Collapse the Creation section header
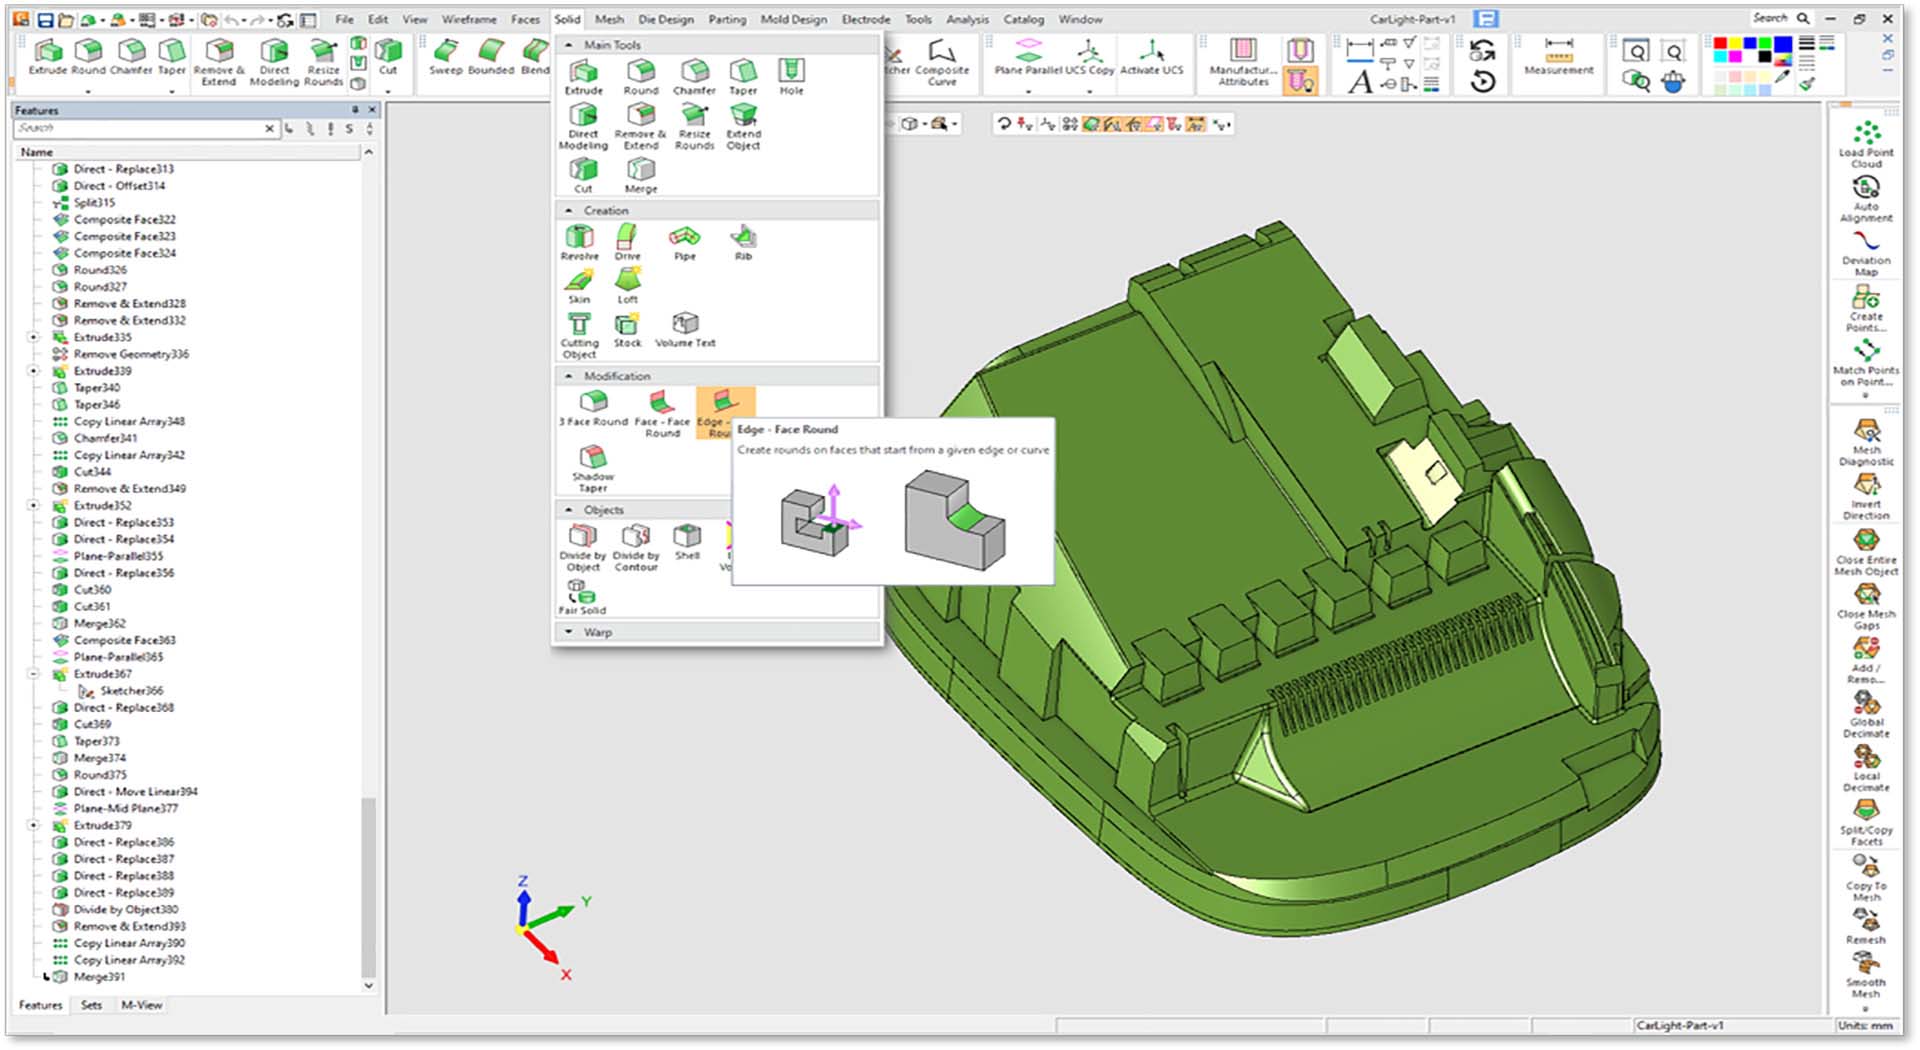The width and height of the screenshot is (1920, 1050). point(569,211)
